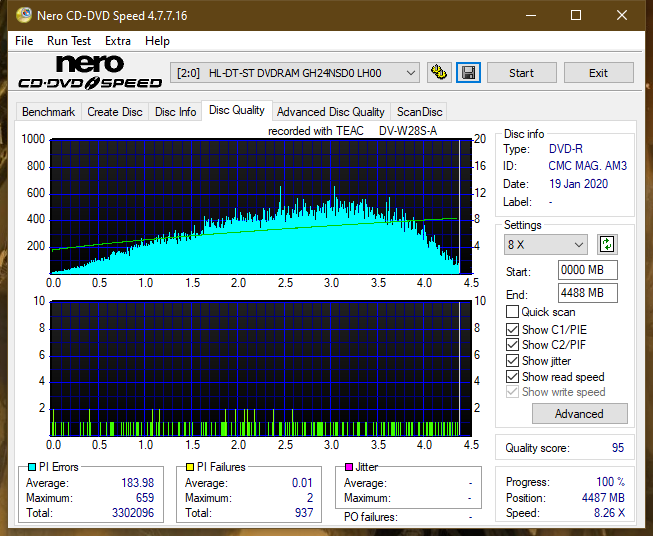The height and width of the screenshot is (536, 653).
Task: Minimize the Nero CD-DVD Speed window
Action: pos(531,15)
